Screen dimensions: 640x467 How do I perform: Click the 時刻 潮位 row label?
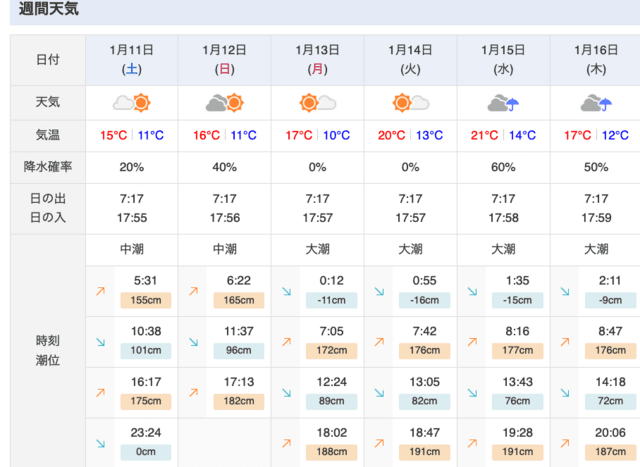tap(47, 350)
